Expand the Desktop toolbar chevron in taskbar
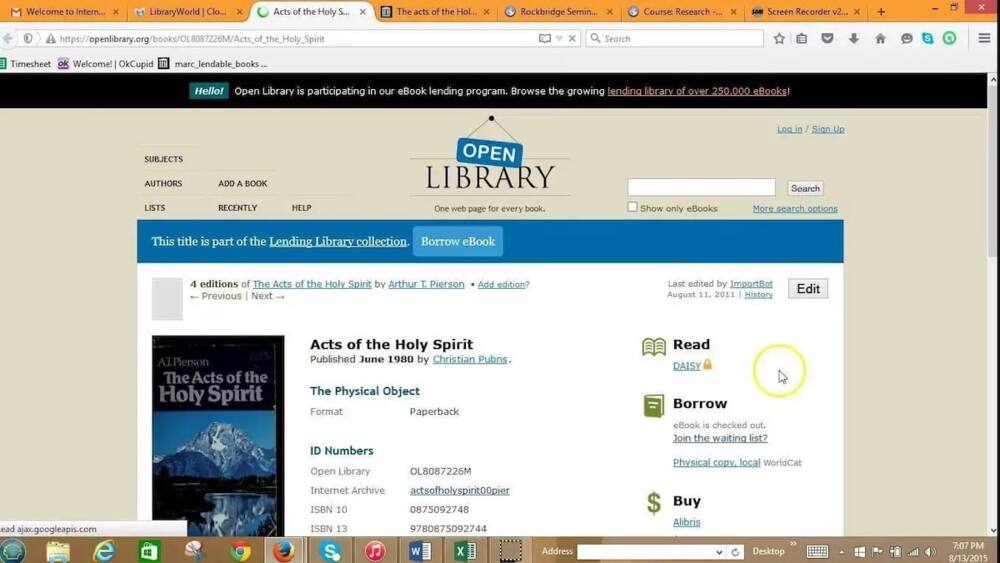1000x563 pixels. (794, 545)
